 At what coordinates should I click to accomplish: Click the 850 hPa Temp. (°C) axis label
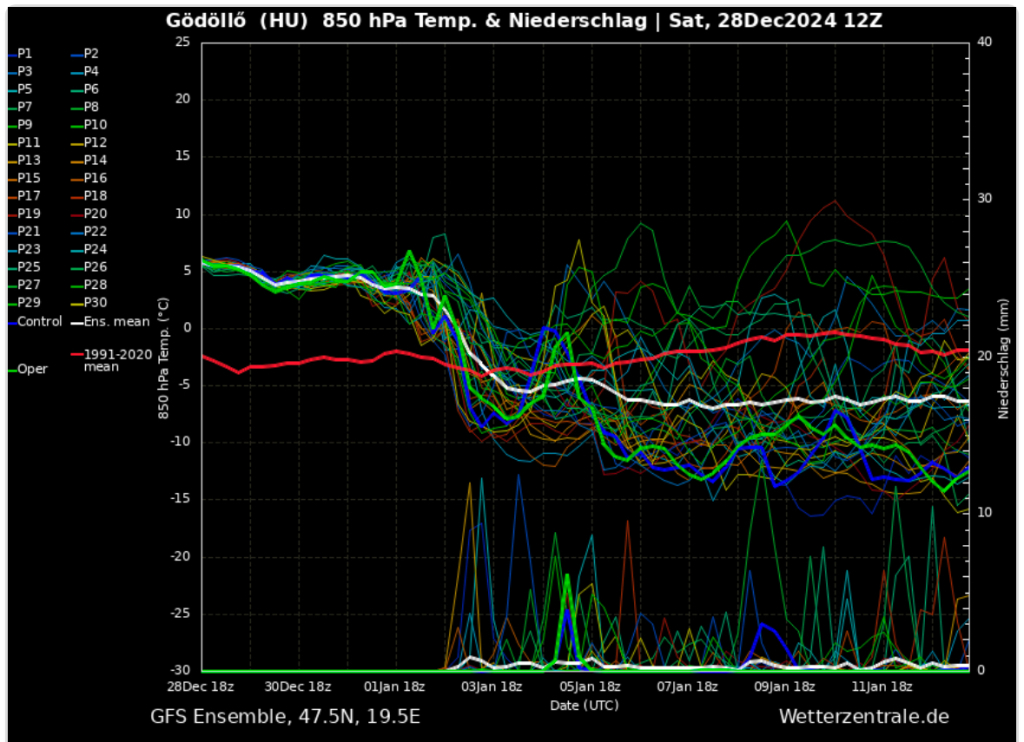pyautogui.click(x=163, y=356)
